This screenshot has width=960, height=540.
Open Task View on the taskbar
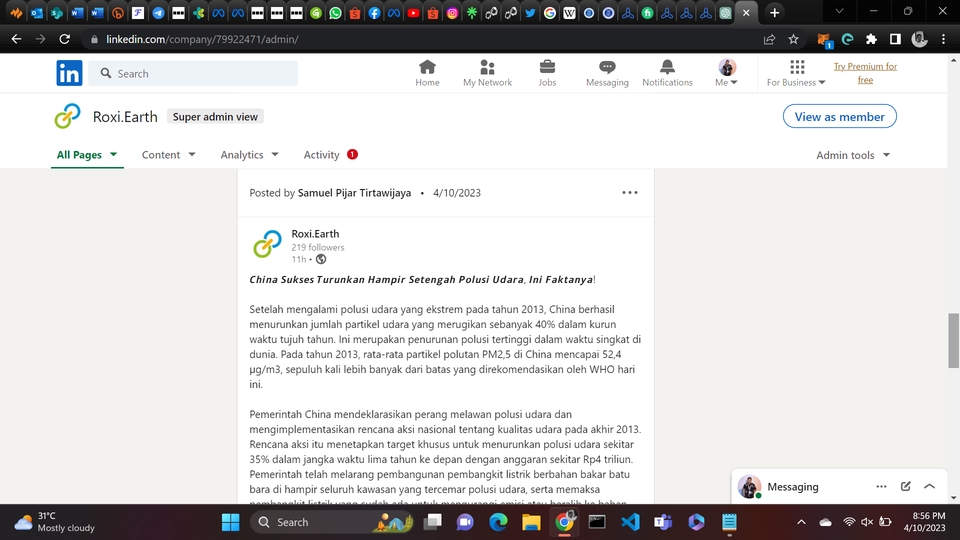click(x=433, y=522)
